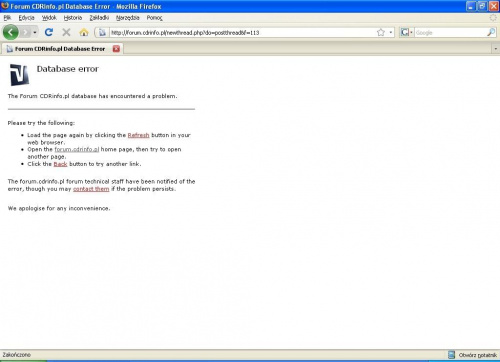Open the search engine selector dropdown
Viewport: 500px width, 362px height.
(x=407, y=32)
